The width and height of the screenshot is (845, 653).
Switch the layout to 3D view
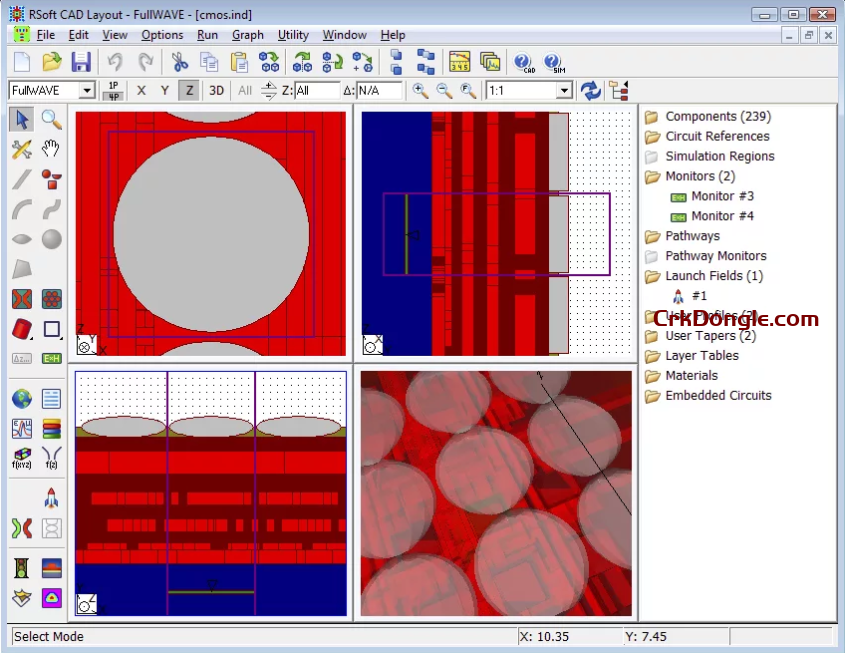click(216, 90)
